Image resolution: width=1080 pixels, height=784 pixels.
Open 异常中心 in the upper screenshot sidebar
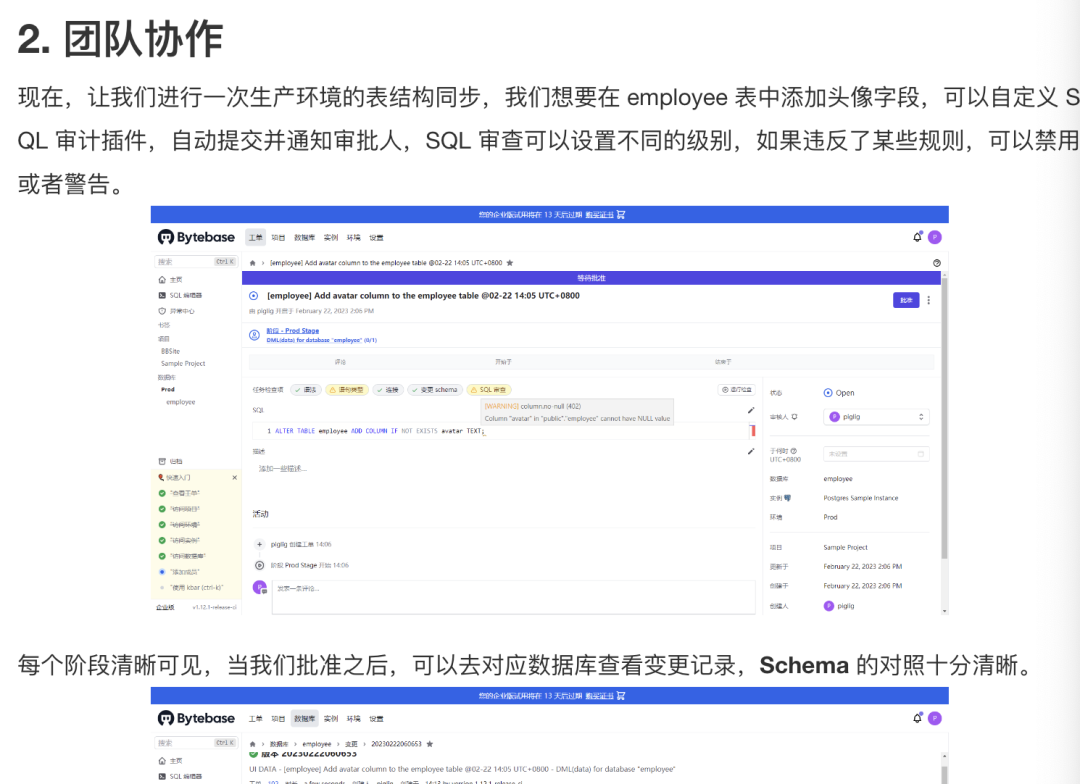click(176, 311)
